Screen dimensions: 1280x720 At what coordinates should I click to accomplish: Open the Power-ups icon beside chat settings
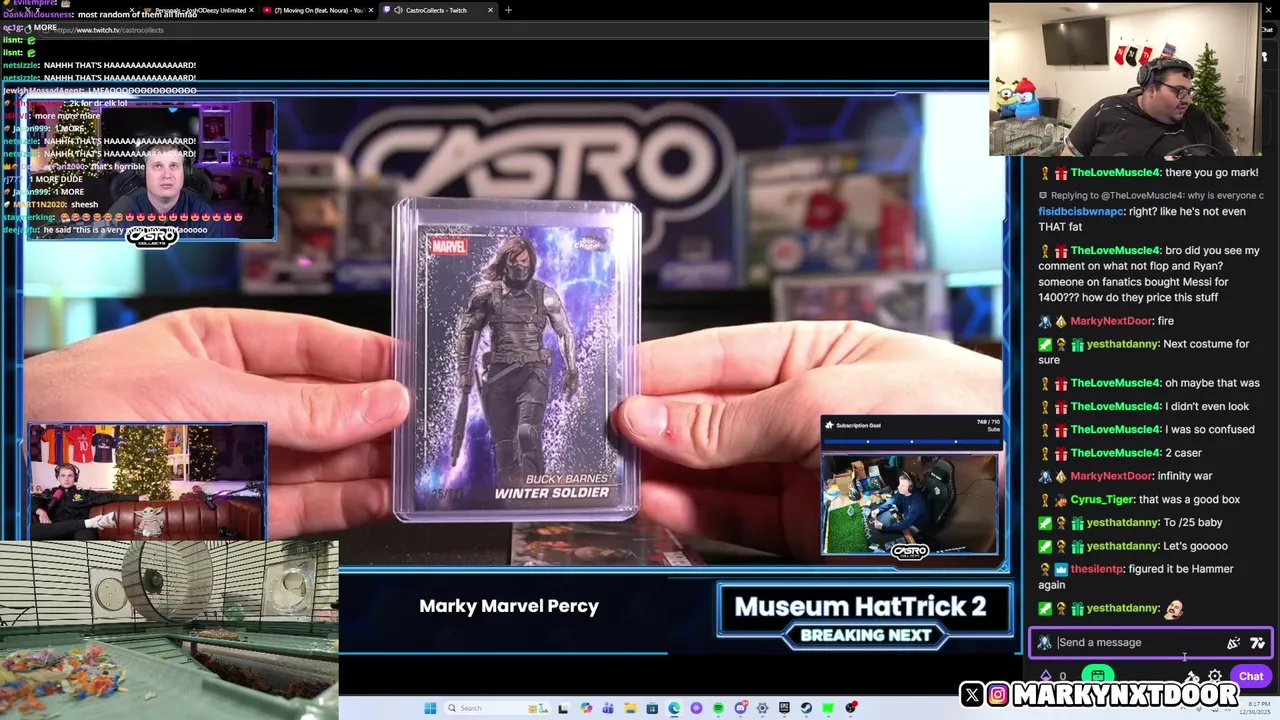click(x=1191, y=676)
